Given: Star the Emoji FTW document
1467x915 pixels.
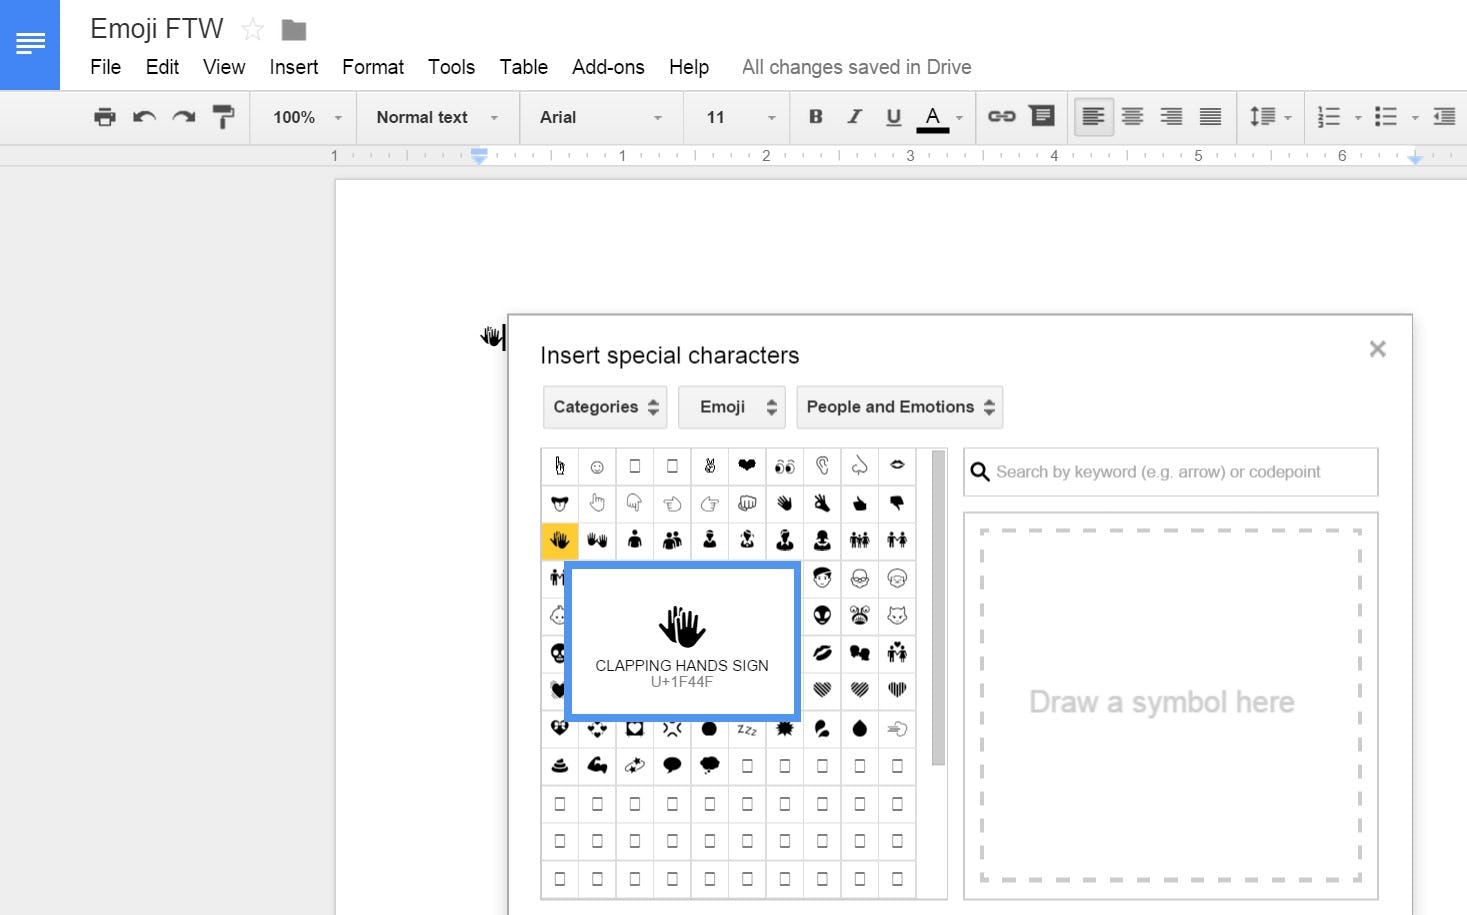Looking at the screenshot, I should [252, 29].
